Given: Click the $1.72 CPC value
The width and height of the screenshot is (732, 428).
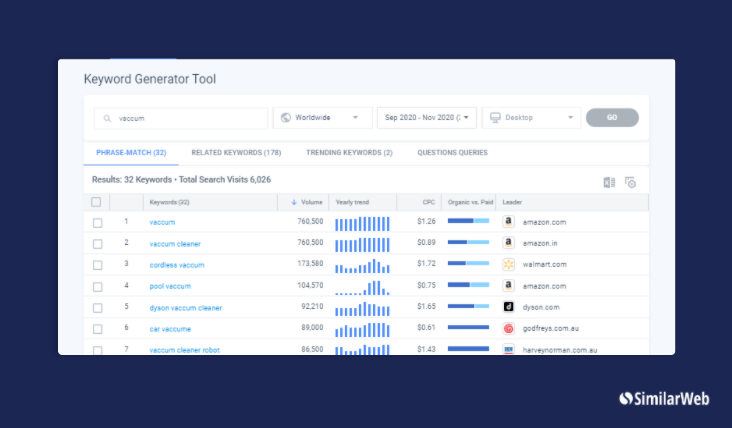Looking at the screenshot, I should tap(426, 264).
